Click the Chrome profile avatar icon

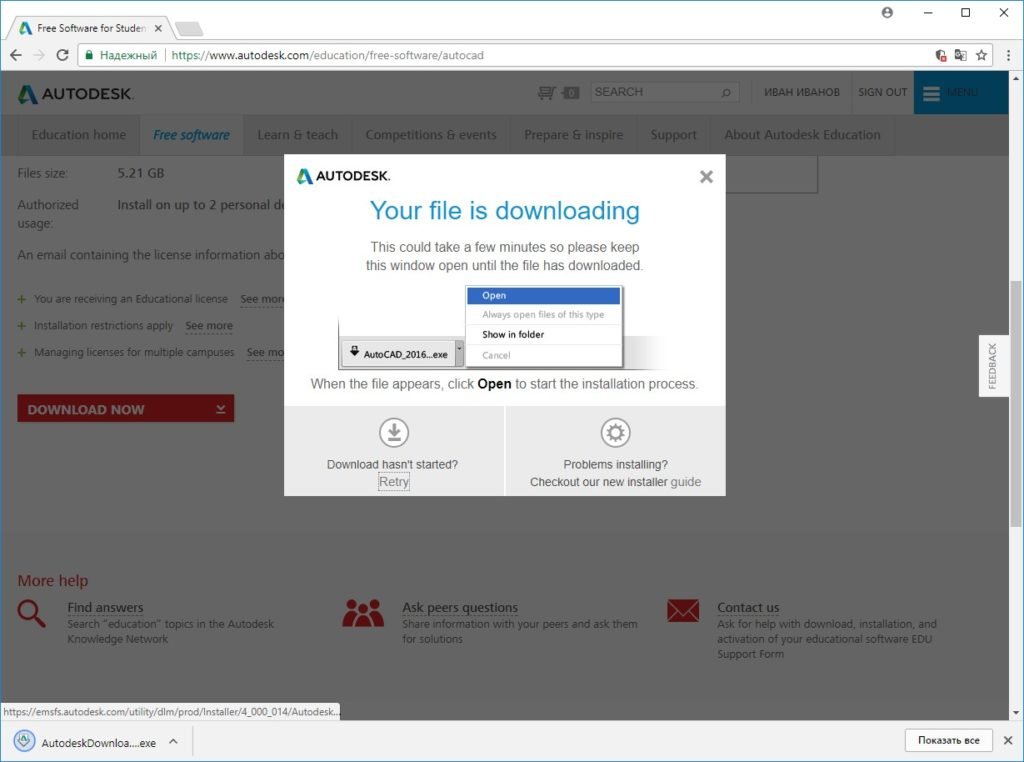(887, 12)
